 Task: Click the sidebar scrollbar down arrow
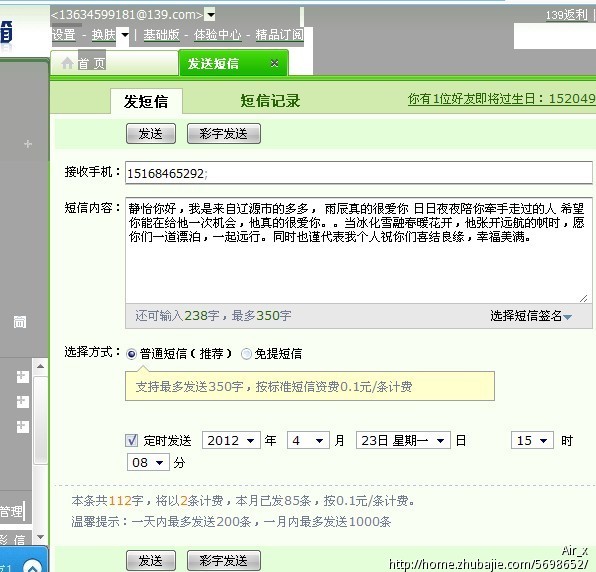point(41,537)
